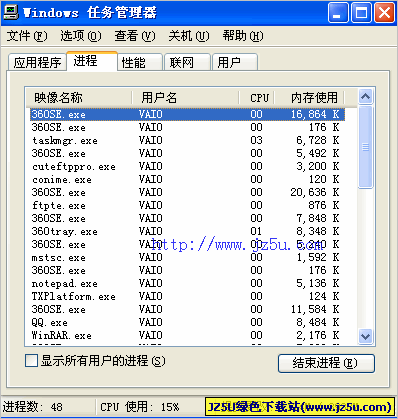Enable 显示所有用户的进程 checkbox
The width and height of the screenshot is (398, 419).
[31, 361]
